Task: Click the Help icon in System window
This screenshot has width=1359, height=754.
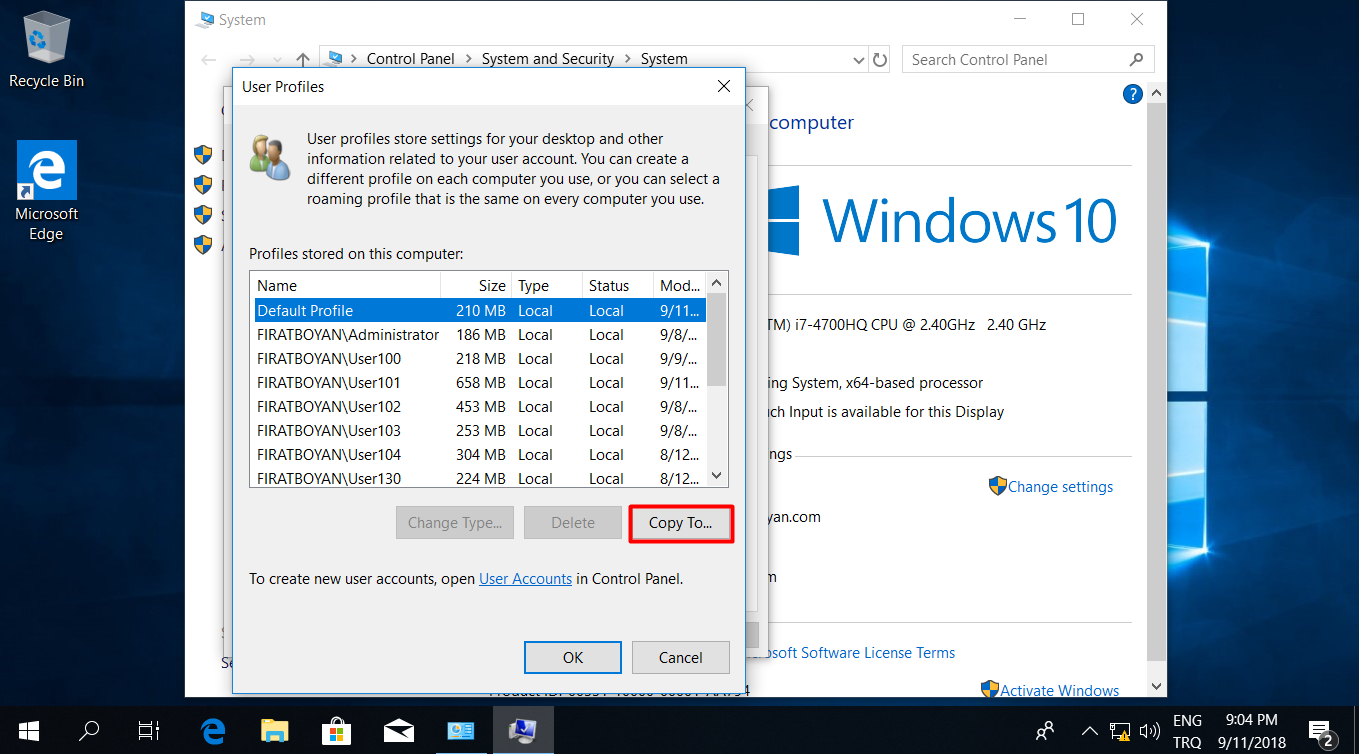Action: [1132, 94]
